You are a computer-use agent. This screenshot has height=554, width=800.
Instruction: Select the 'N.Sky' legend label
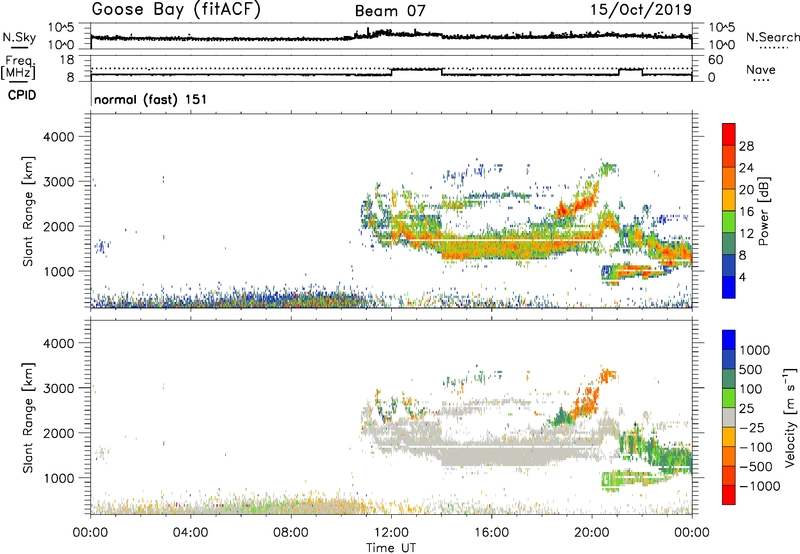pyautogui.click(x=19, y=37)
